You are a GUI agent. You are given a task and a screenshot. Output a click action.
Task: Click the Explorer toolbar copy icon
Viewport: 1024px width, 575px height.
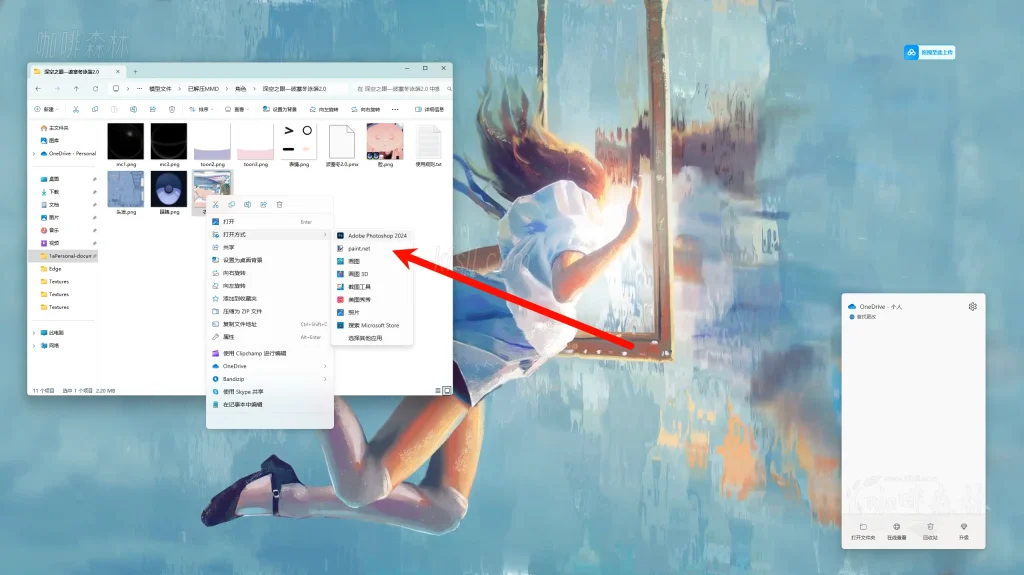95,109
